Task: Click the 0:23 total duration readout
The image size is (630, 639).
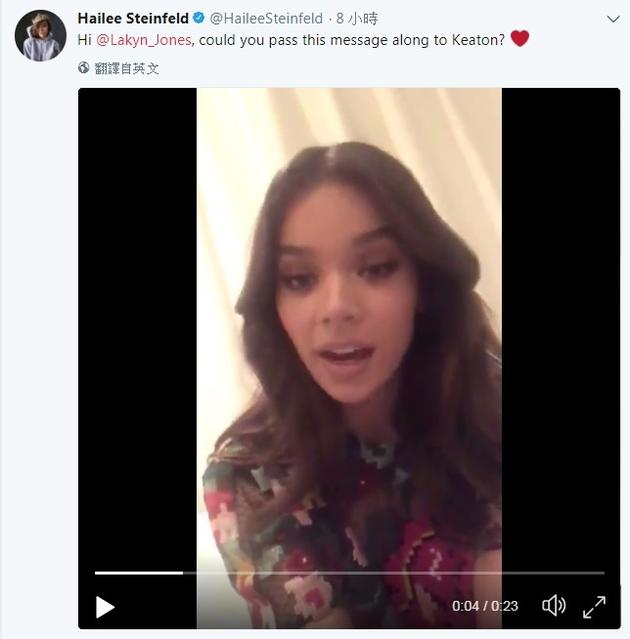Action: [x=504, y=606]
